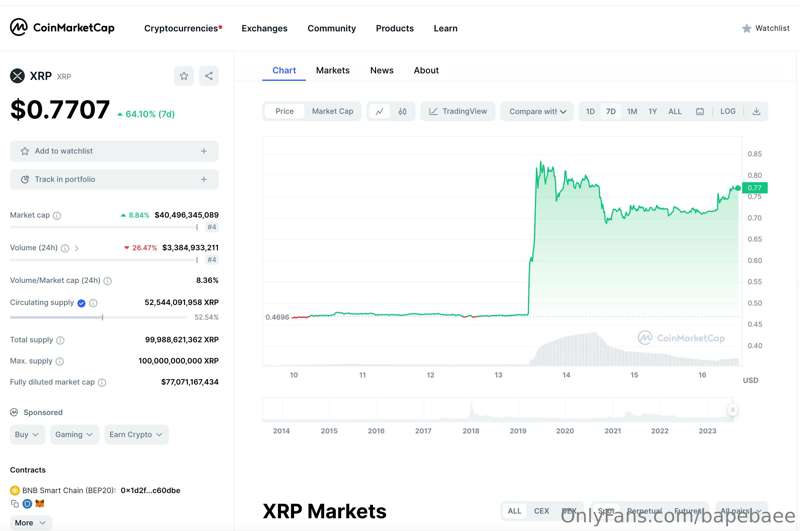Click the Track in portfolio button
The height and width of the screenshot is (531, 800).
114,179
